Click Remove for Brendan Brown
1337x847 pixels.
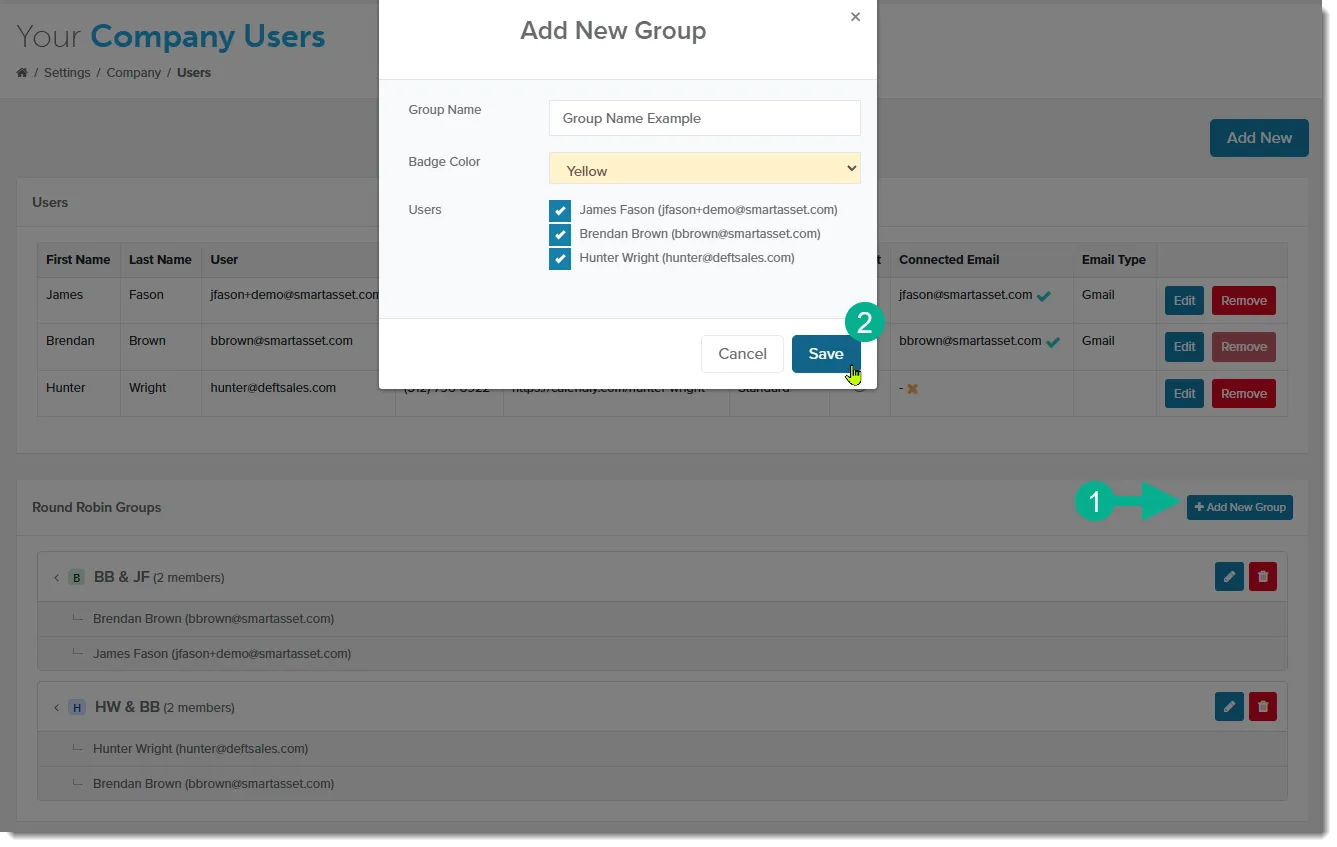click(x=1244, y=347)
